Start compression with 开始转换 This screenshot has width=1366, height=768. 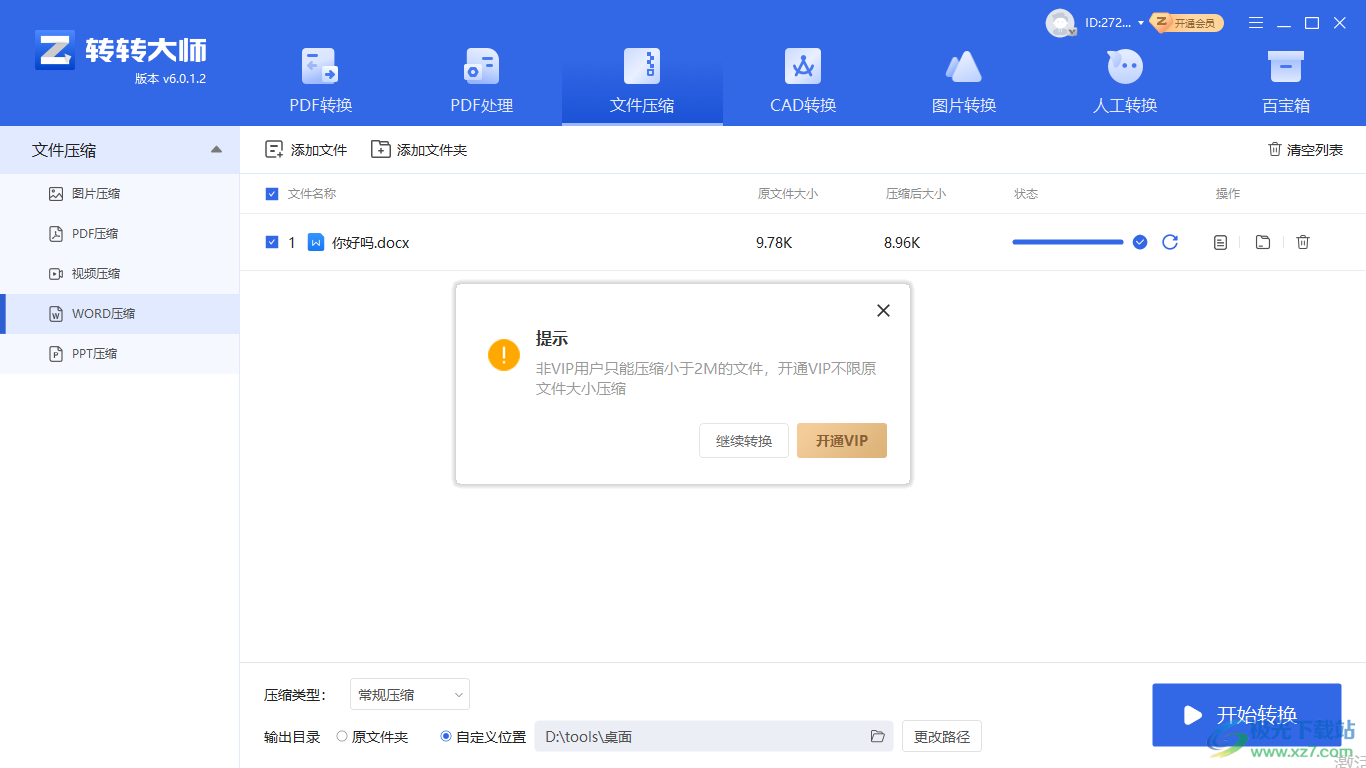point(1247,715)
